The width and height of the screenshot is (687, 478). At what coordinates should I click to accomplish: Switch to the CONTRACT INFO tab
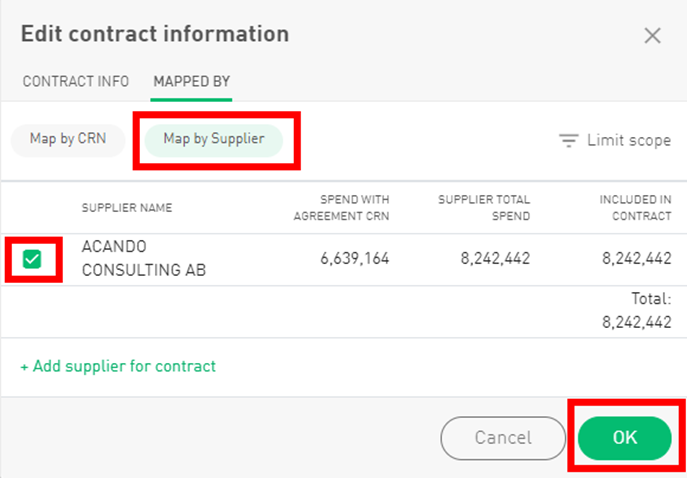click(76, 81)
